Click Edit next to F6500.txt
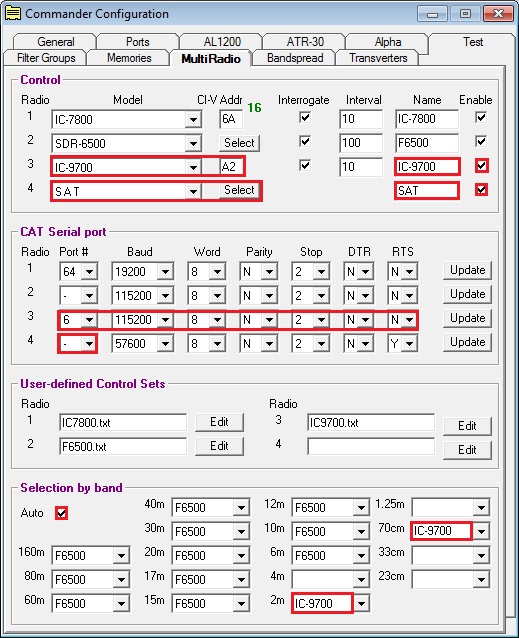 click(x=219, y=446)
